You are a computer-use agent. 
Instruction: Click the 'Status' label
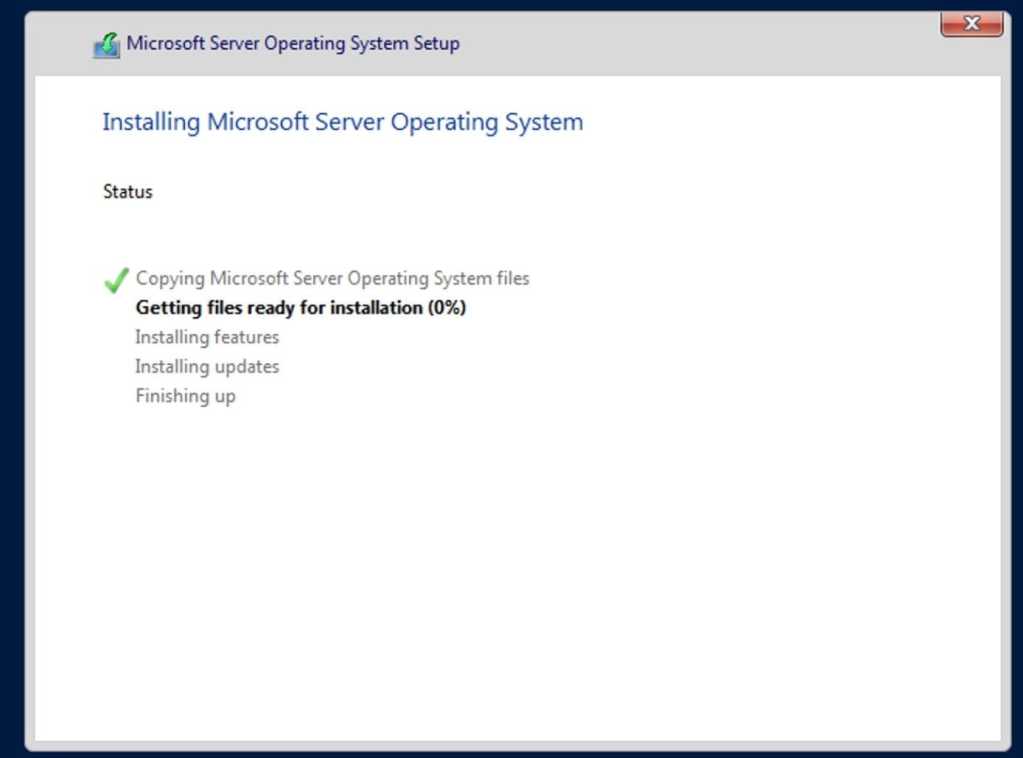pos(126,191)
